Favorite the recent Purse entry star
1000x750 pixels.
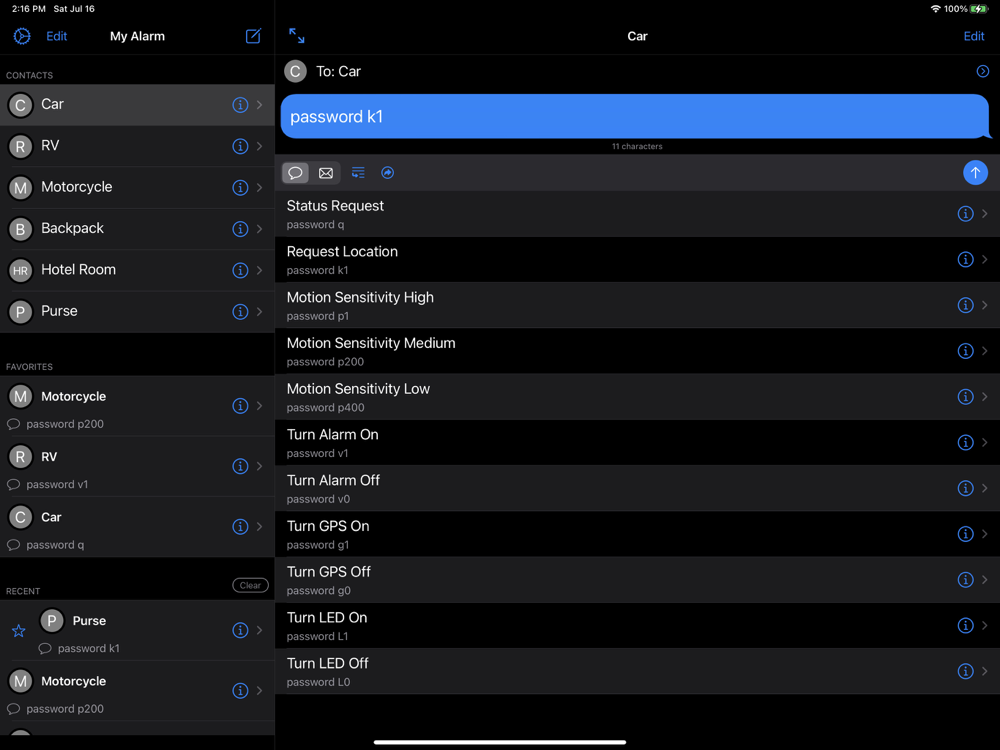(18, 631)
